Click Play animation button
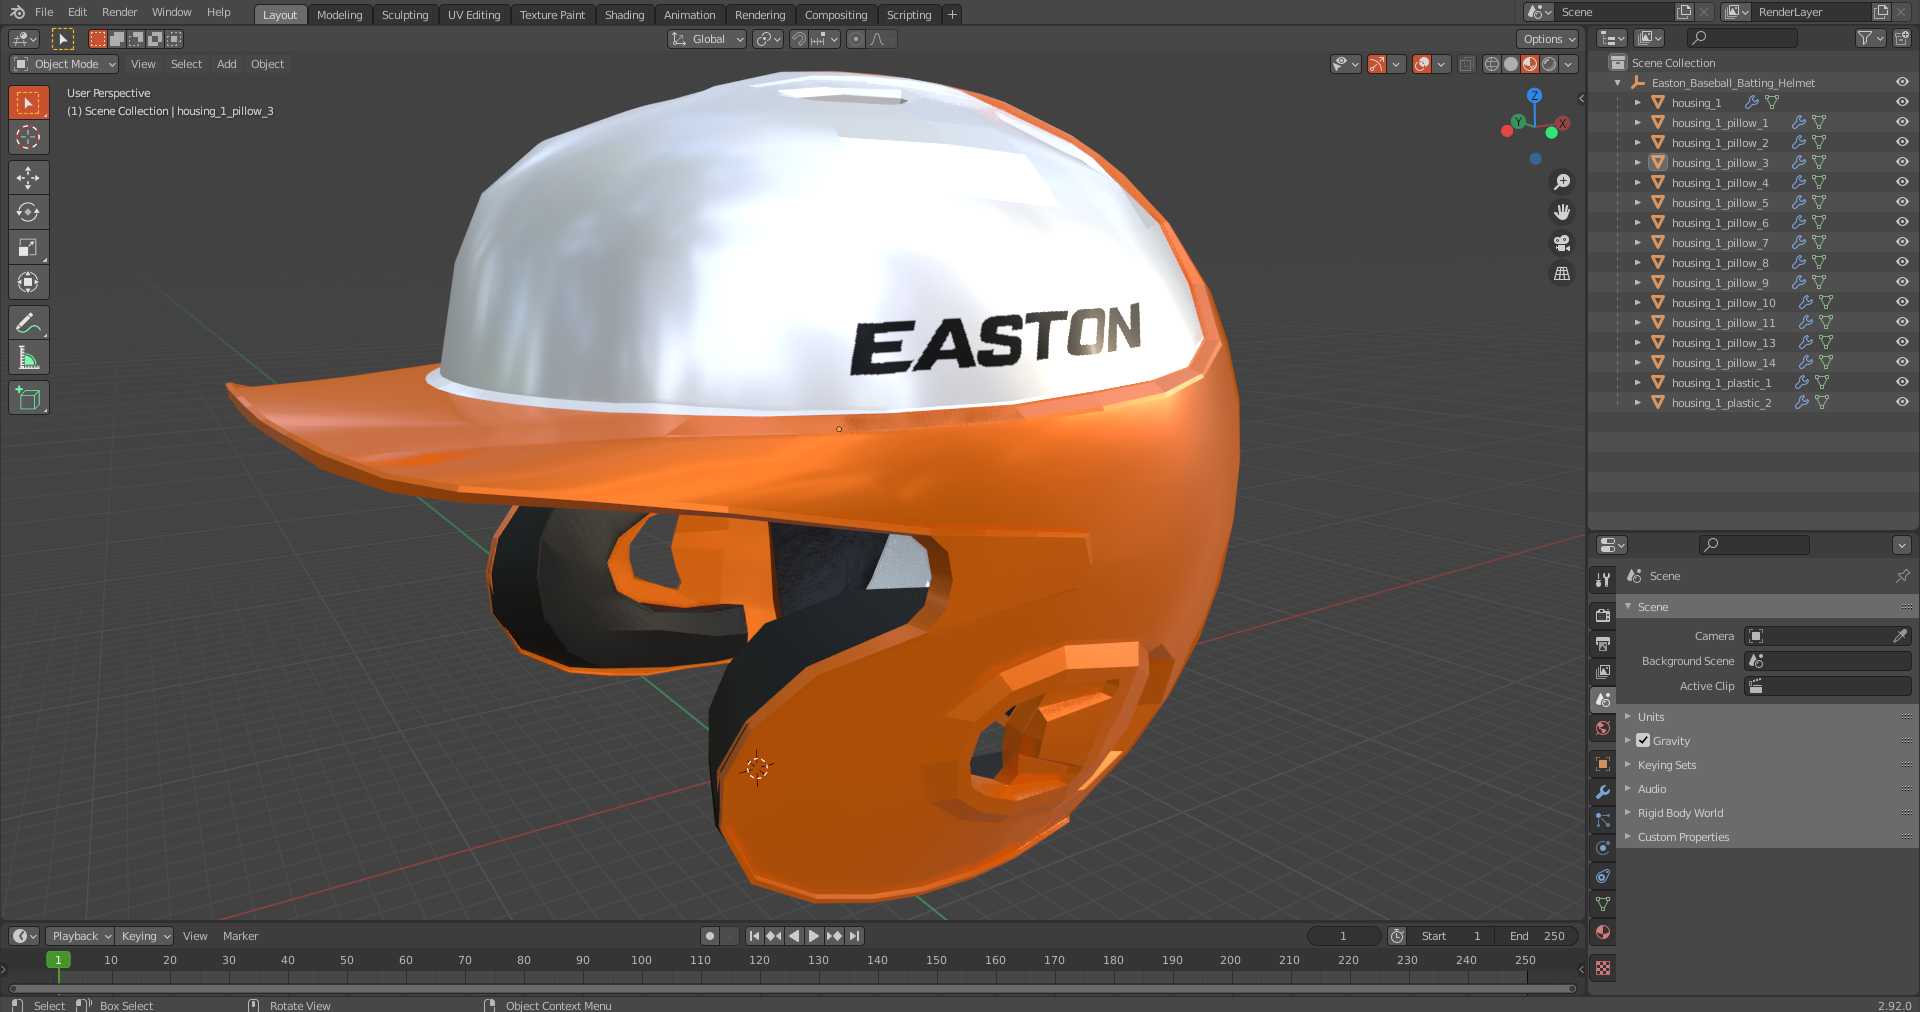Screen dimensions: 1920x1012 coord(813,936)
